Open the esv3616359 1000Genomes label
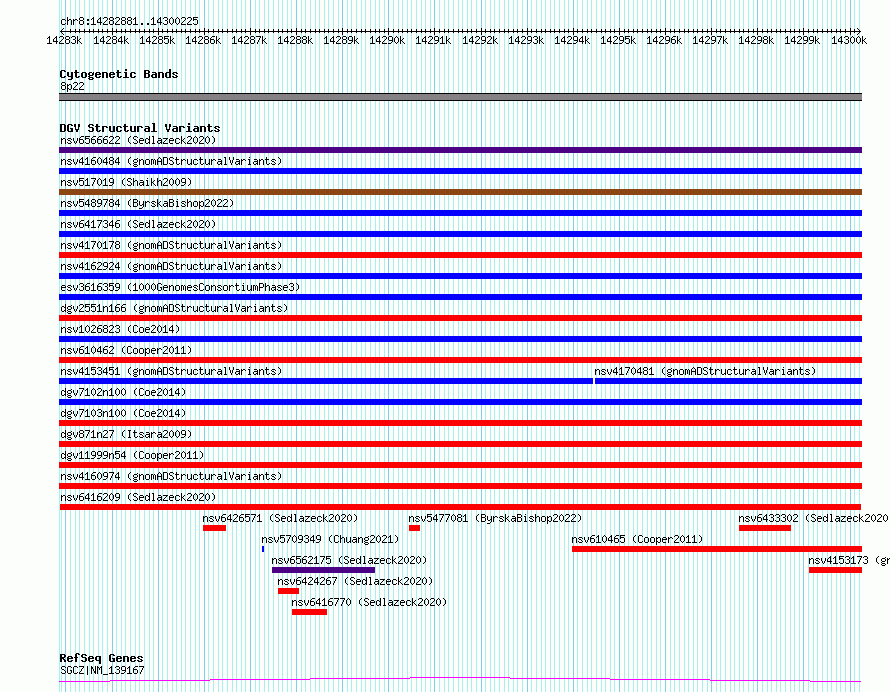The image size is (890, 692). tap(180, 287)
